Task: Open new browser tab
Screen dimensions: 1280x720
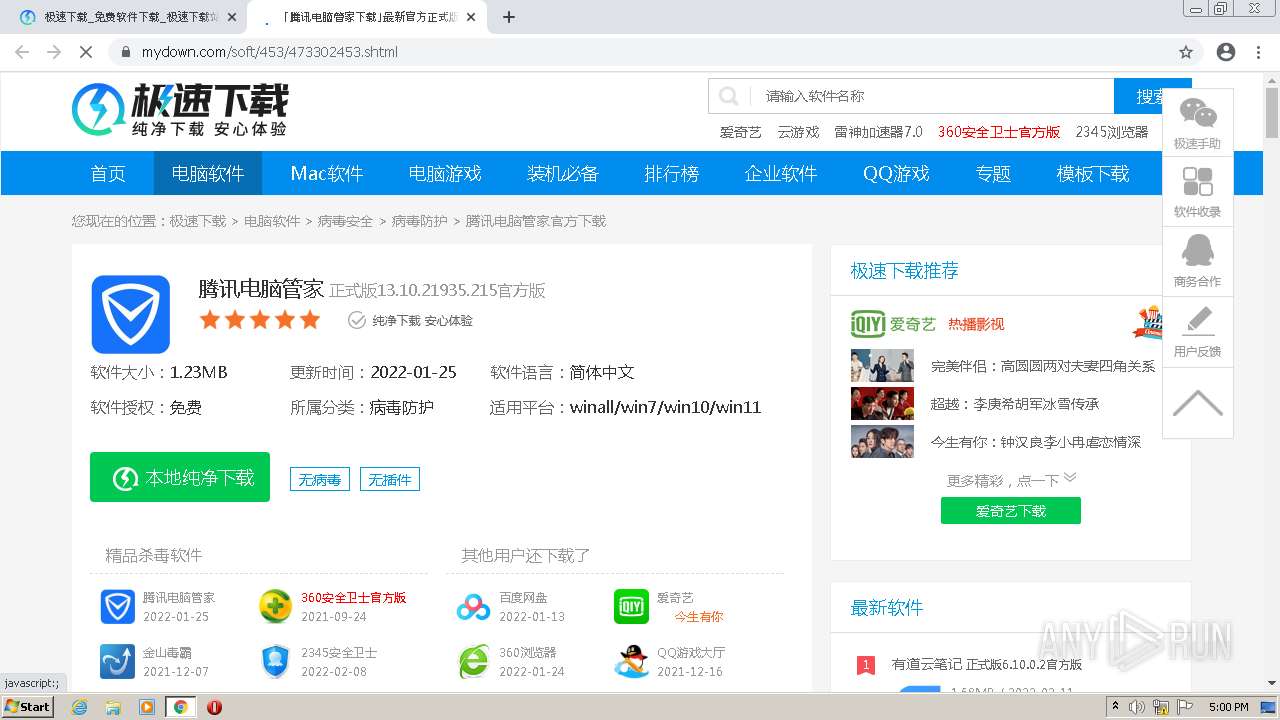Action: [509, 17]
